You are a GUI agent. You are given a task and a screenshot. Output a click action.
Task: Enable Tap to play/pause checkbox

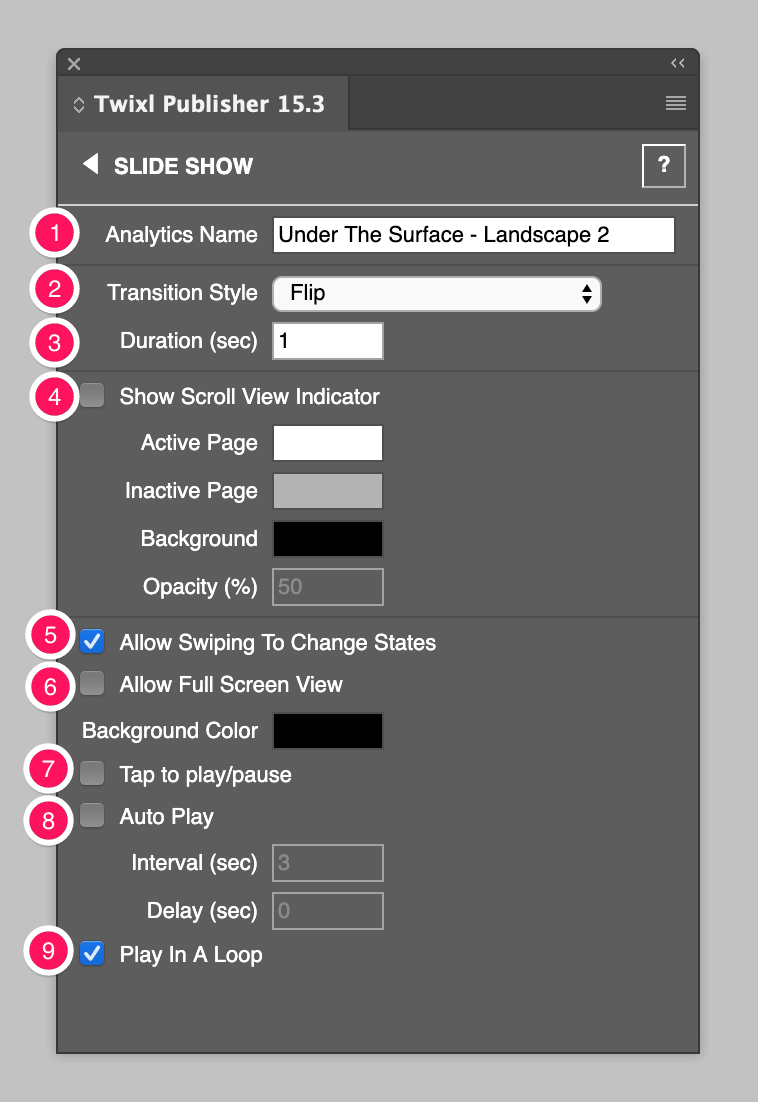pyautogui.click(x=92, y=774)
